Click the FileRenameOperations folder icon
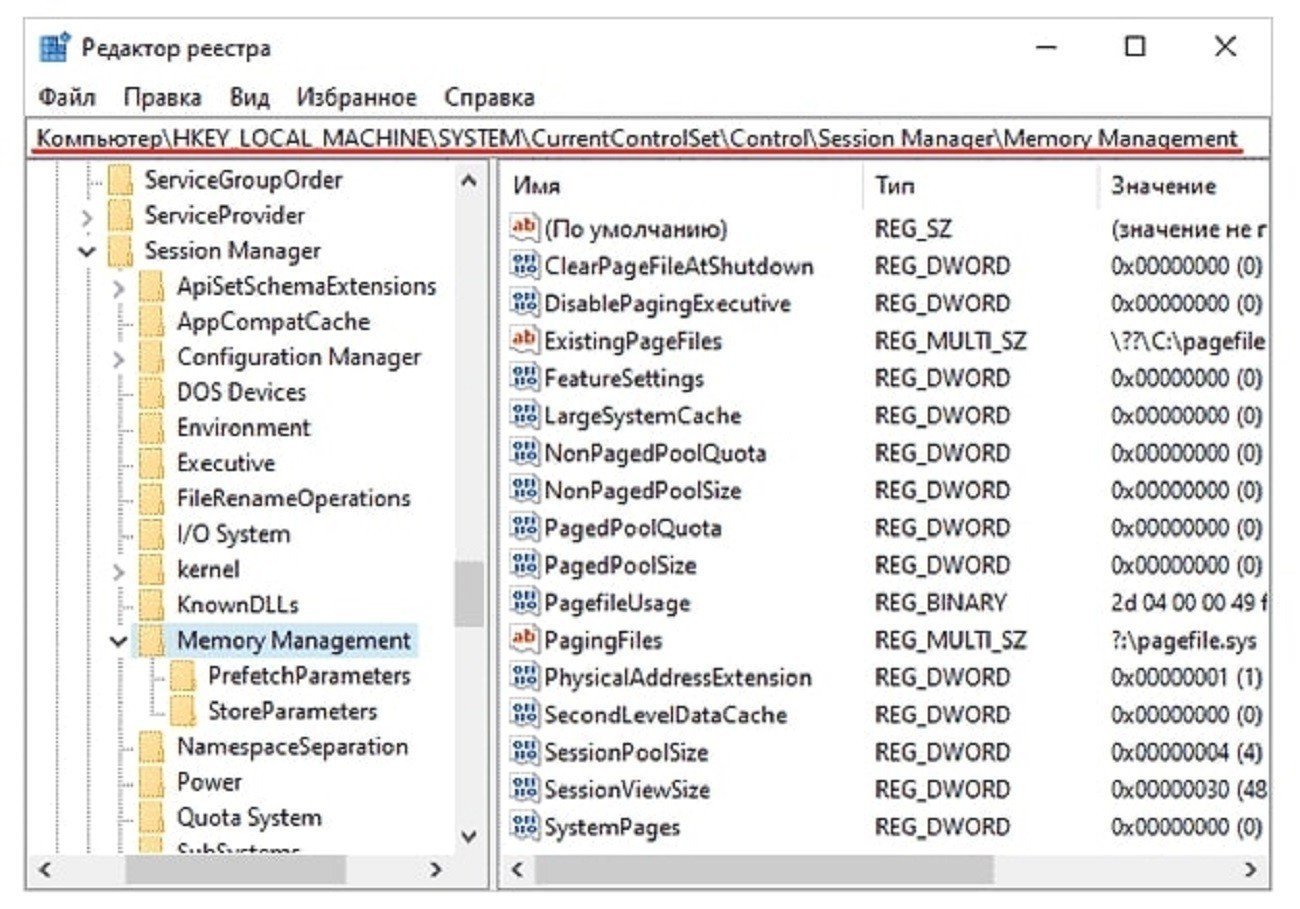This screenshot has width=1300, height=909. (x=151, y=499)
